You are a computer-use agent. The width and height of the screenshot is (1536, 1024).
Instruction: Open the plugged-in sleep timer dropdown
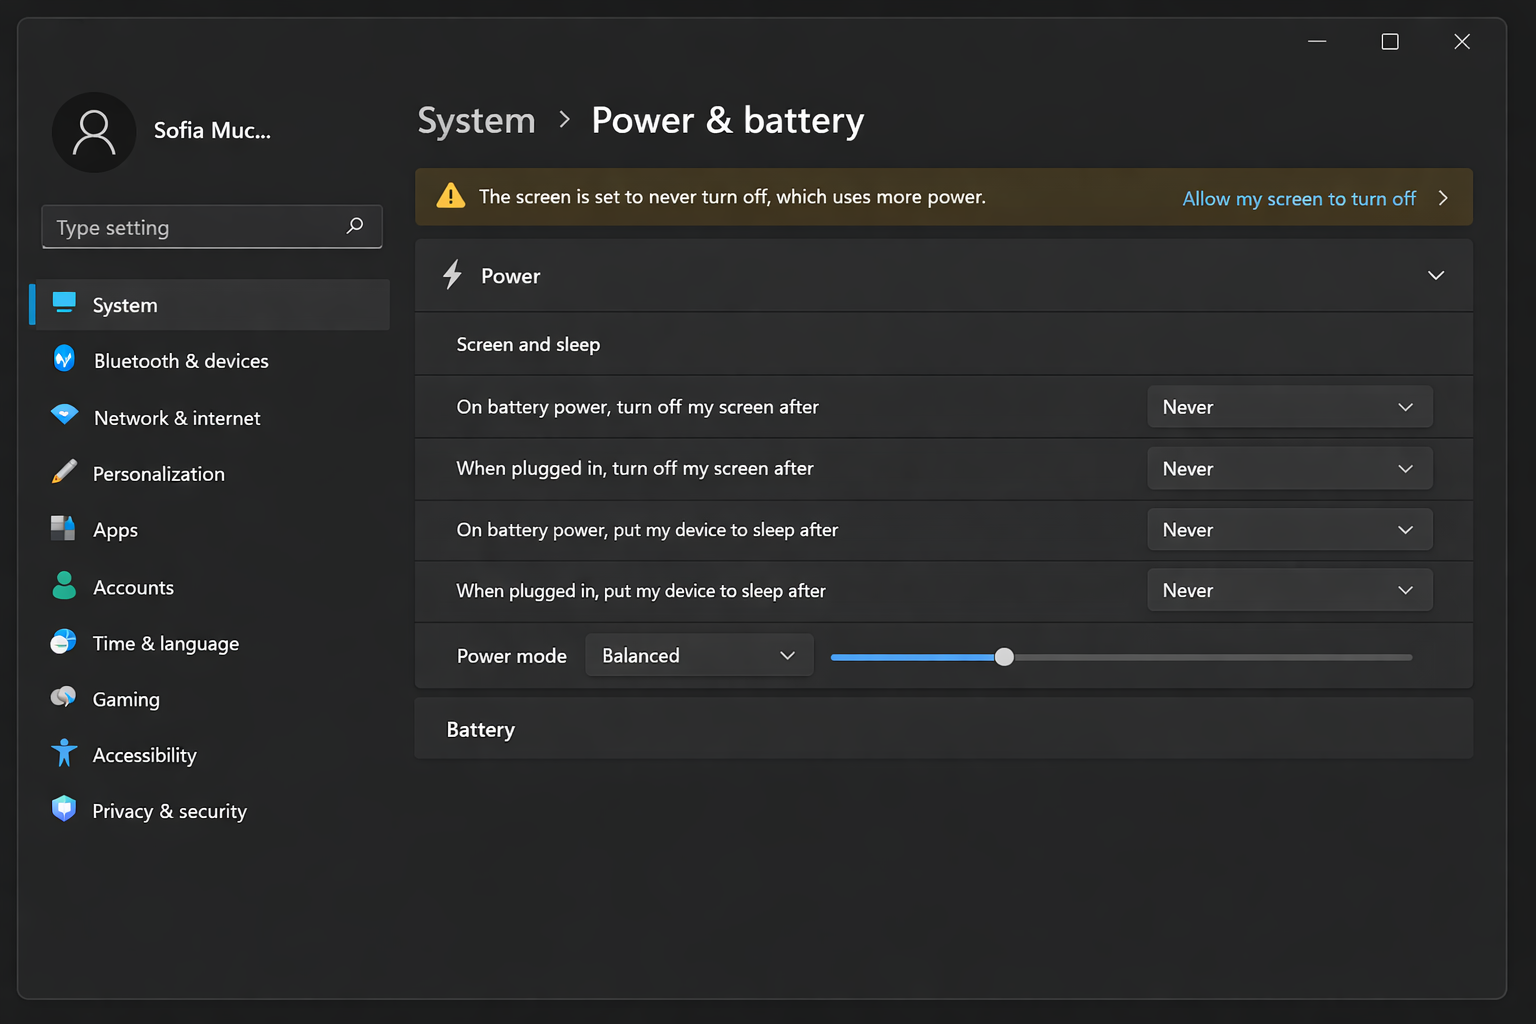click(x=1289, y=590)
